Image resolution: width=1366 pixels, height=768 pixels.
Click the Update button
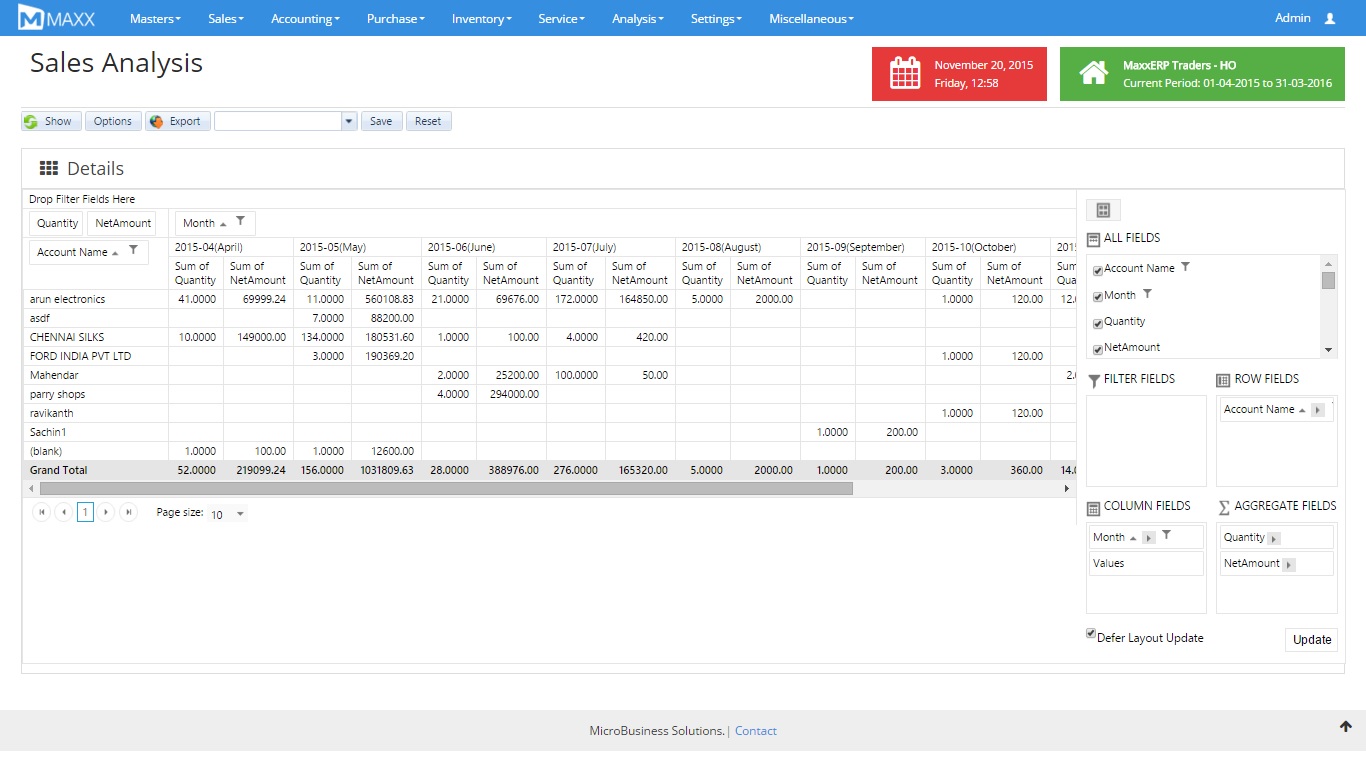point(1311,640)
